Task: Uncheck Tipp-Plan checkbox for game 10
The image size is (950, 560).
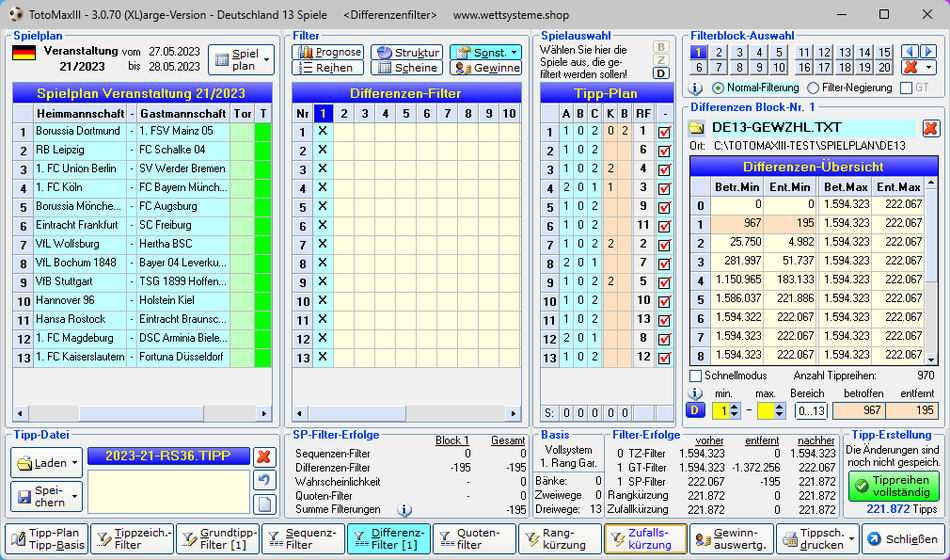Action: [664, 301]
